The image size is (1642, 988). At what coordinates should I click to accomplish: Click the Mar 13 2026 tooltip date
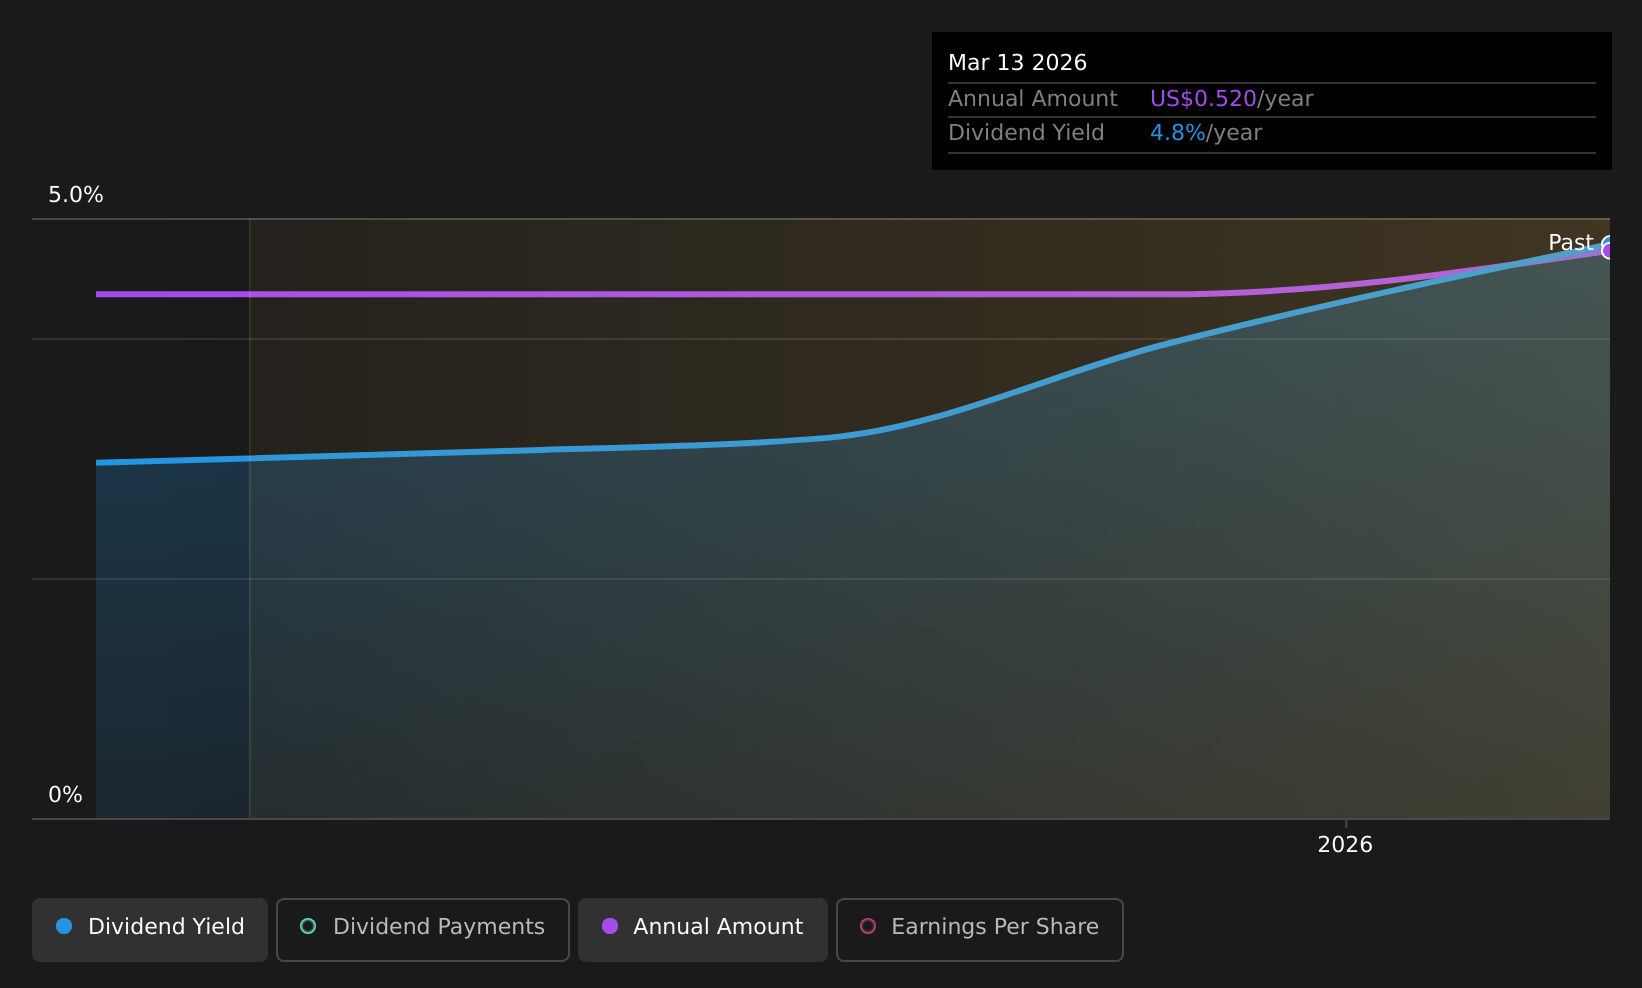point(1017,63)
